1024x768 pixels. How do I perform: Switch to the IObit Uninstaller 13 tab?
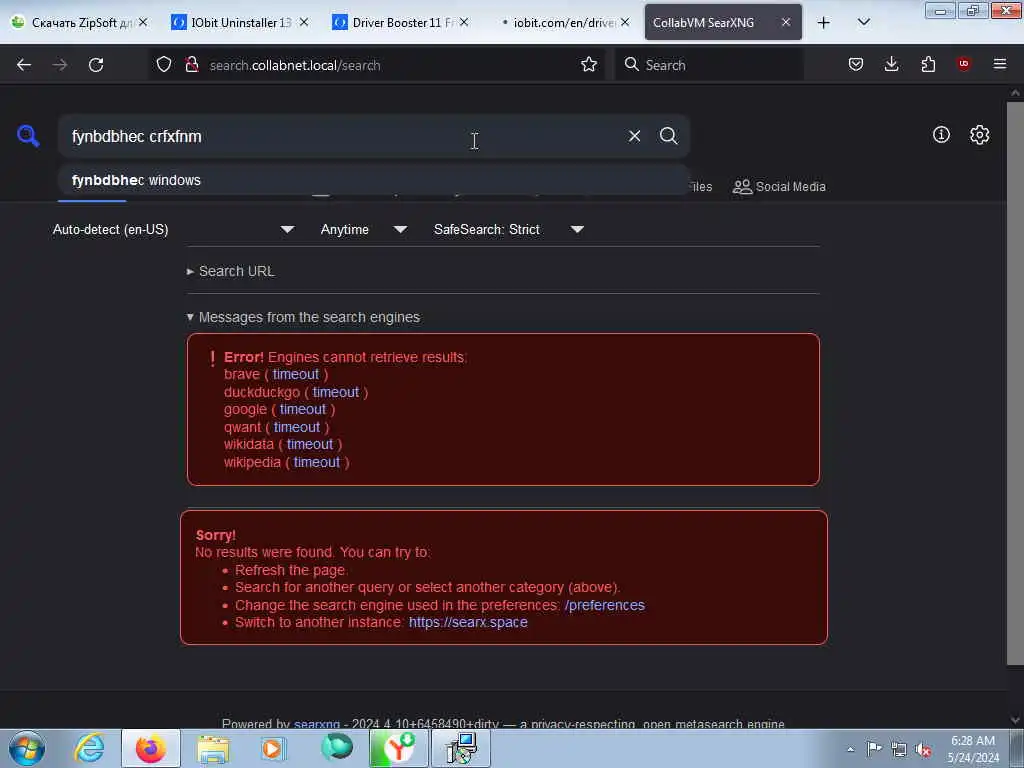(240, 22)
